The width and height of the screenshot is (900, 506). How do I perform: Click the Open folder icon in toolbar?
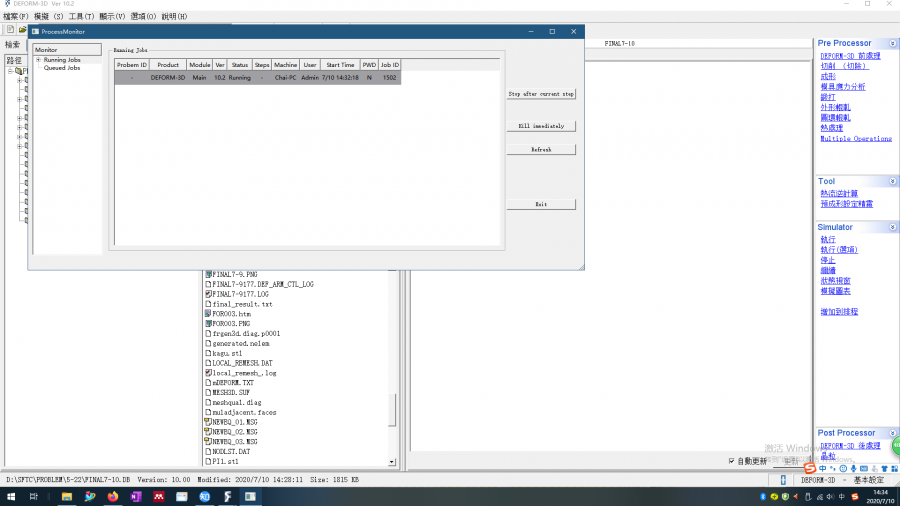(22, 30)
